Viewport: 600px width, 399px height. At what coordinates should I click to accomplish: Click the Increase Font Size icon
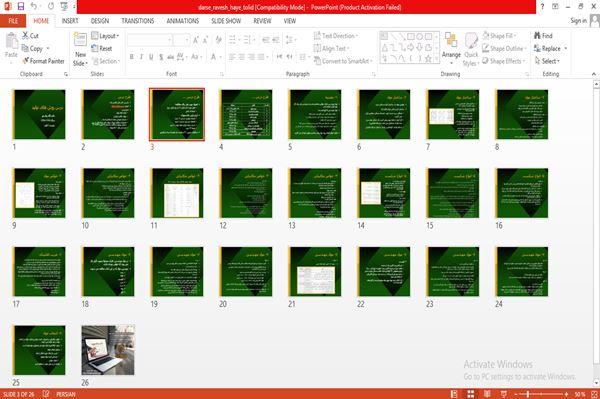[x=196, y=40]
